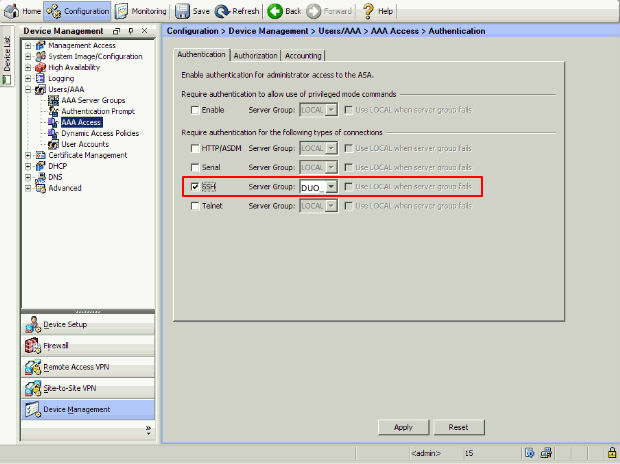Click the Apply button
620x464 pixels.
tap(403, 427)
